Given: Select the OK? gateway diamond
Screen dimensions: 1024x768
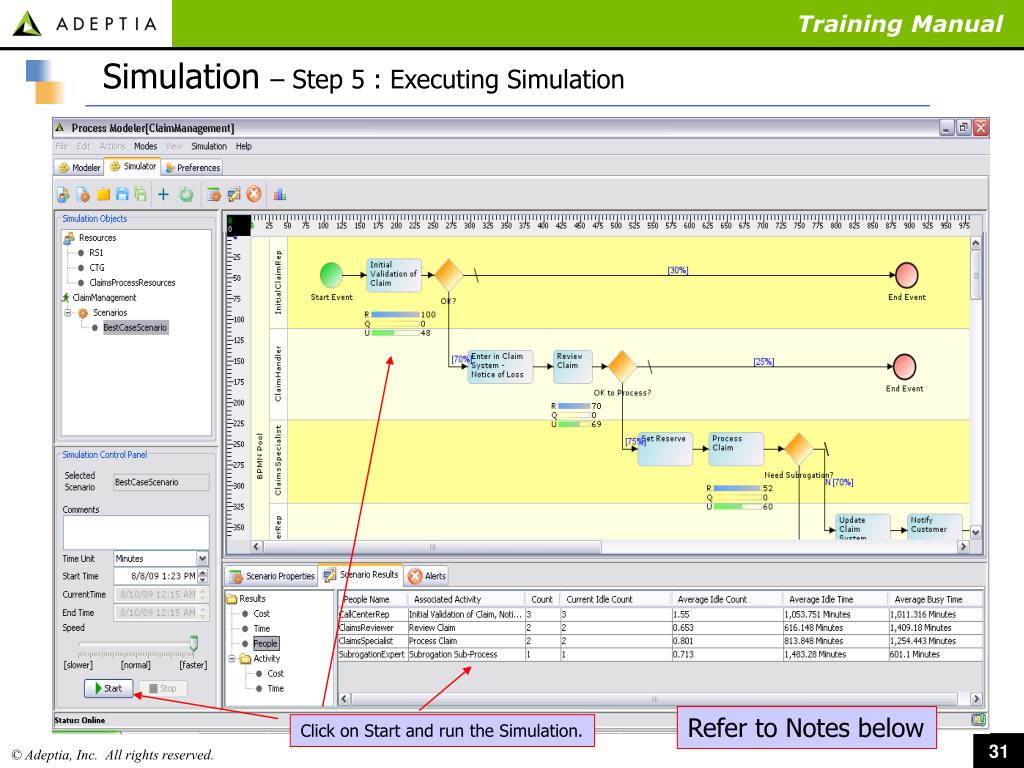Looking at the screenshot, I should (x=448, y=275).
